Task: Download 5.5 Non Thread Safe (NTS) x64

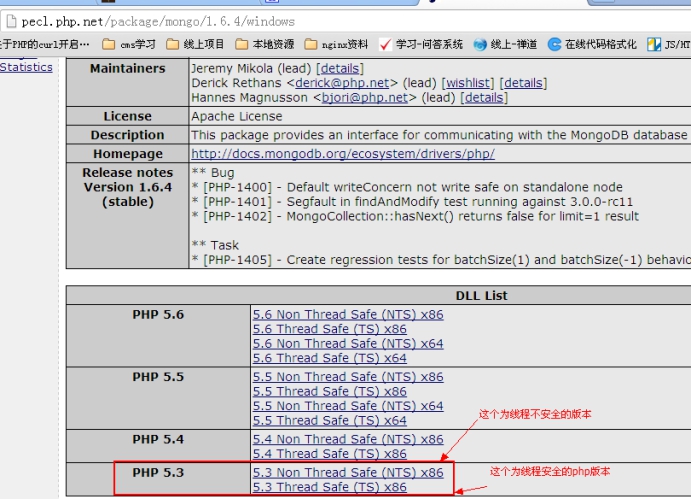Action: [348, 406]
